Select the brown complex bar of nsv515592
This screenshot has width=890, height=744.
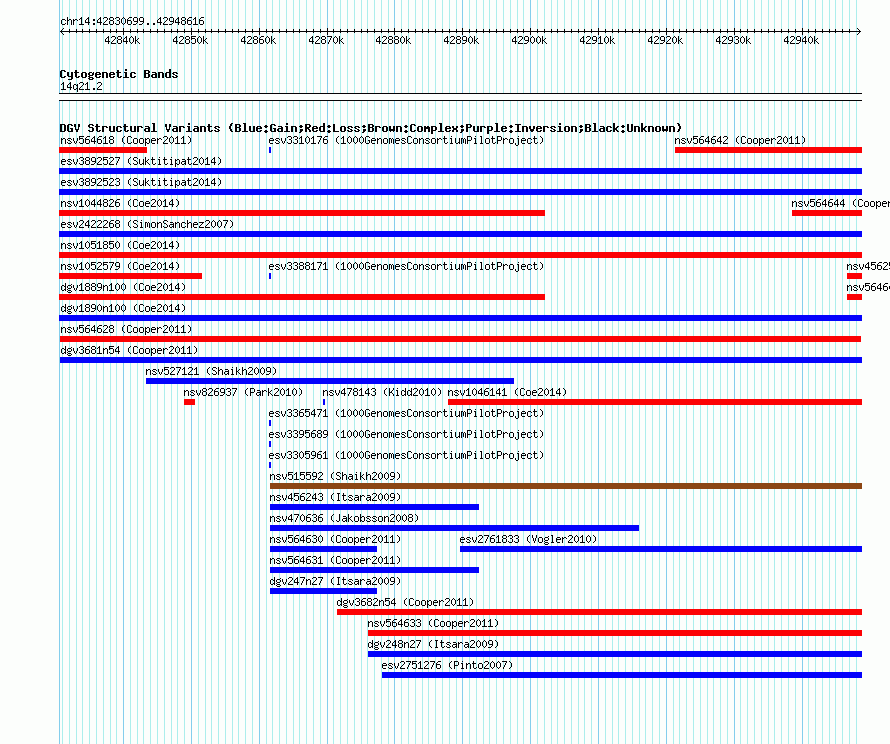pos(566,486)
